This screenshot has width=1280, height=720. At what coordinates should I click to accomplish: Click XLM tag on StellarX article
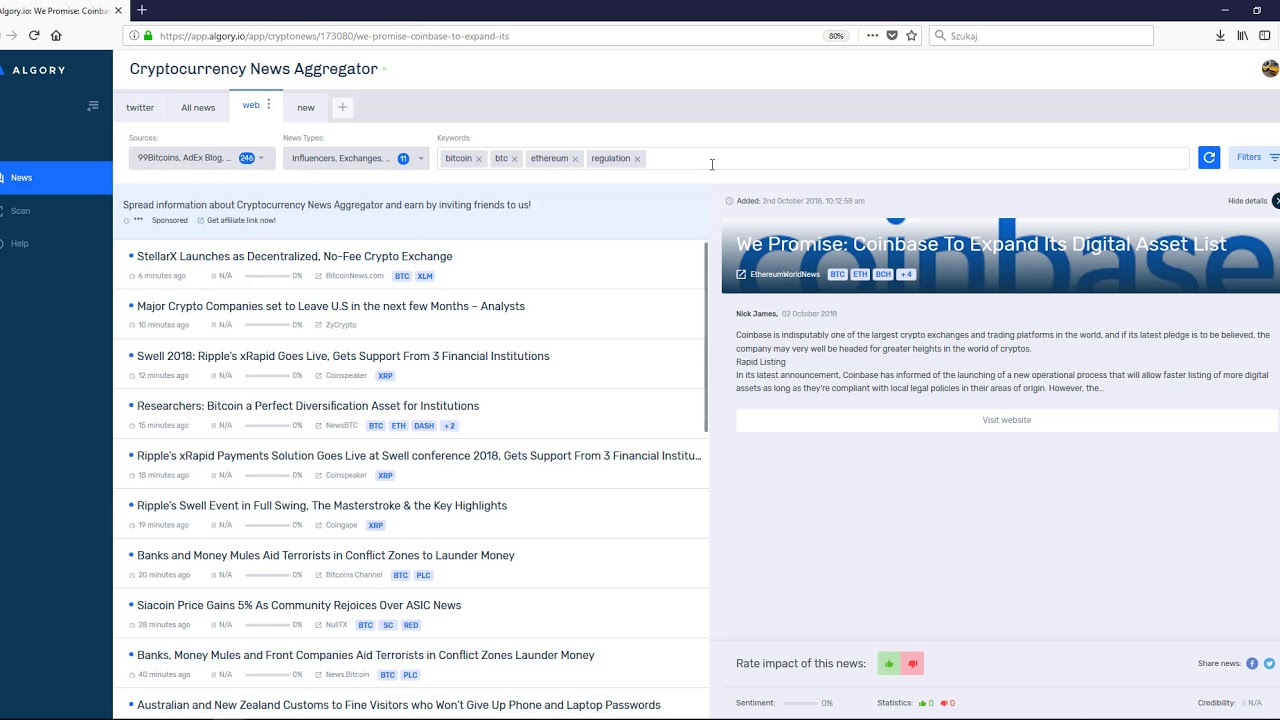(x=425, y=276)
